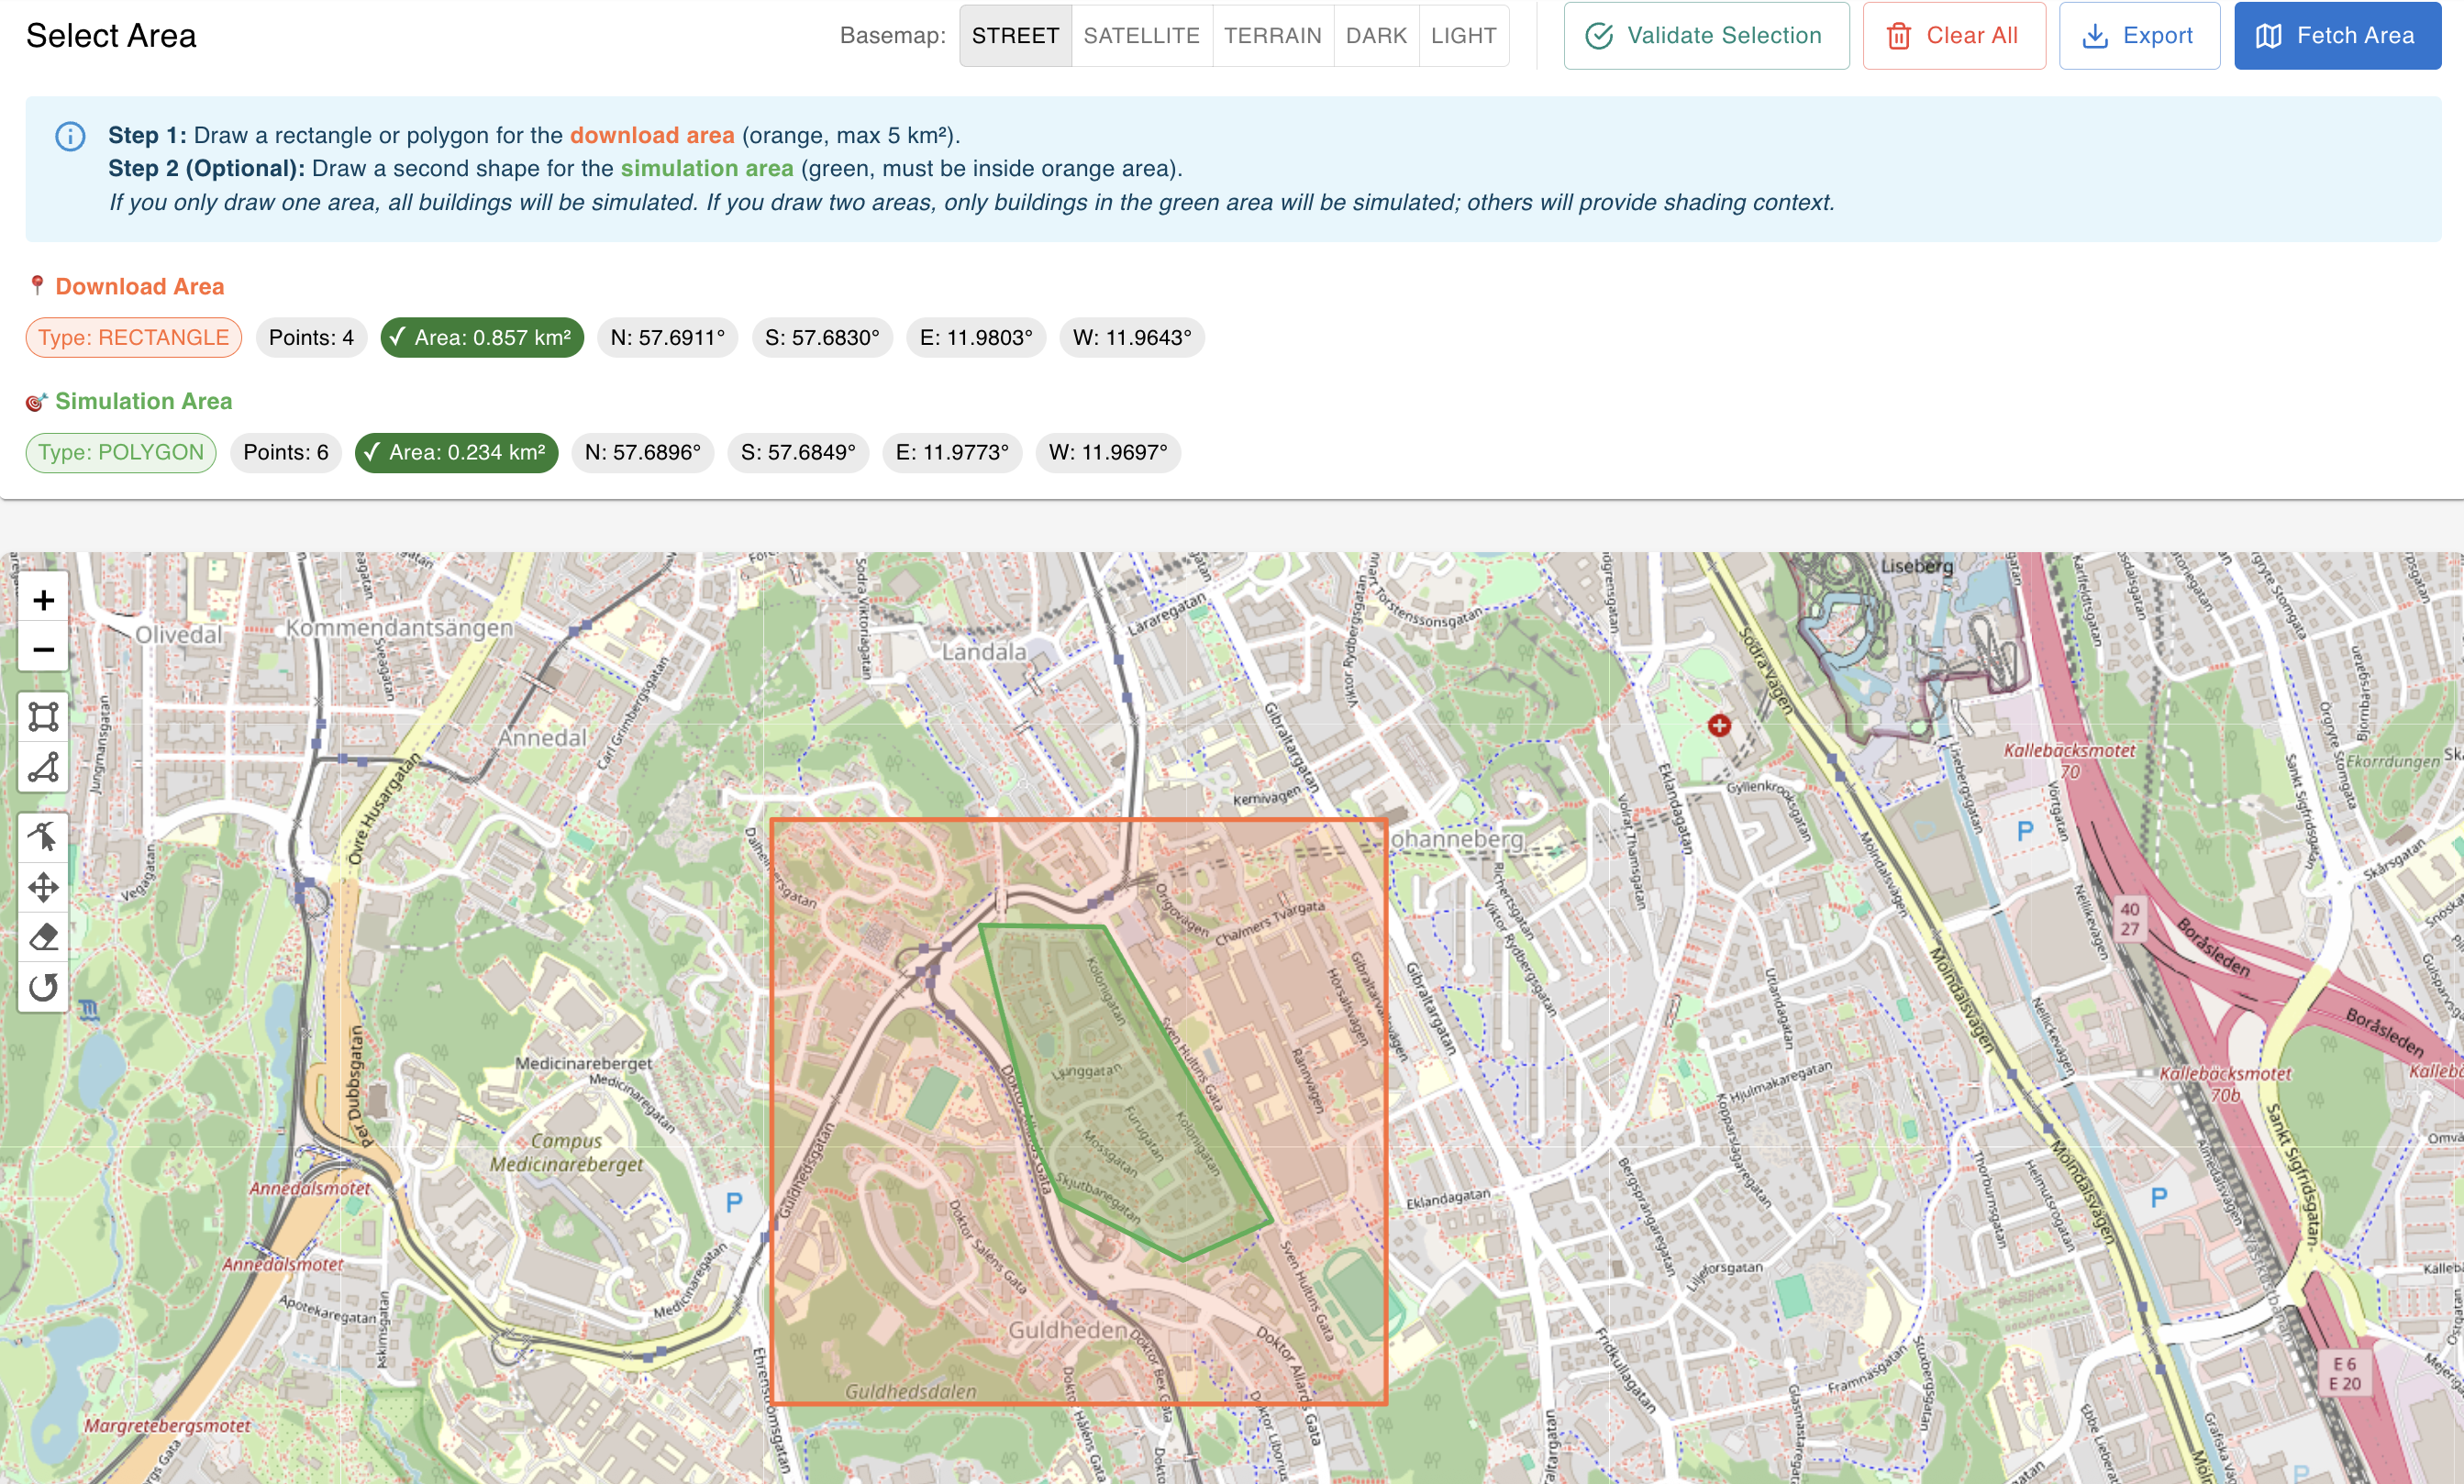This screenshot has height=1484, width=2464.
Task: Zoom in on the map
Action: coord(43,599)
